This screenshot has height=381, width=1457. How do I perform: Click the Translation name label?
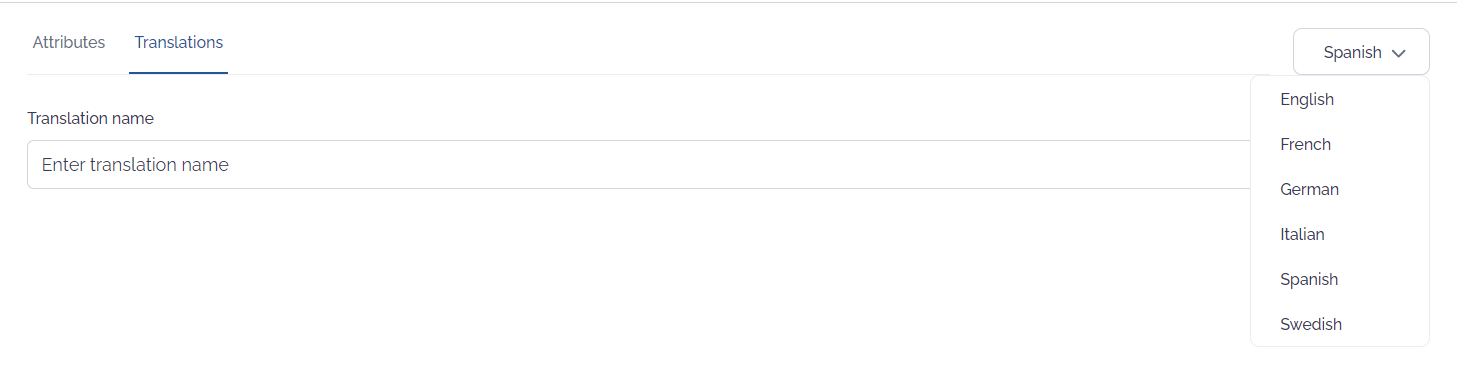pos(91,118)
